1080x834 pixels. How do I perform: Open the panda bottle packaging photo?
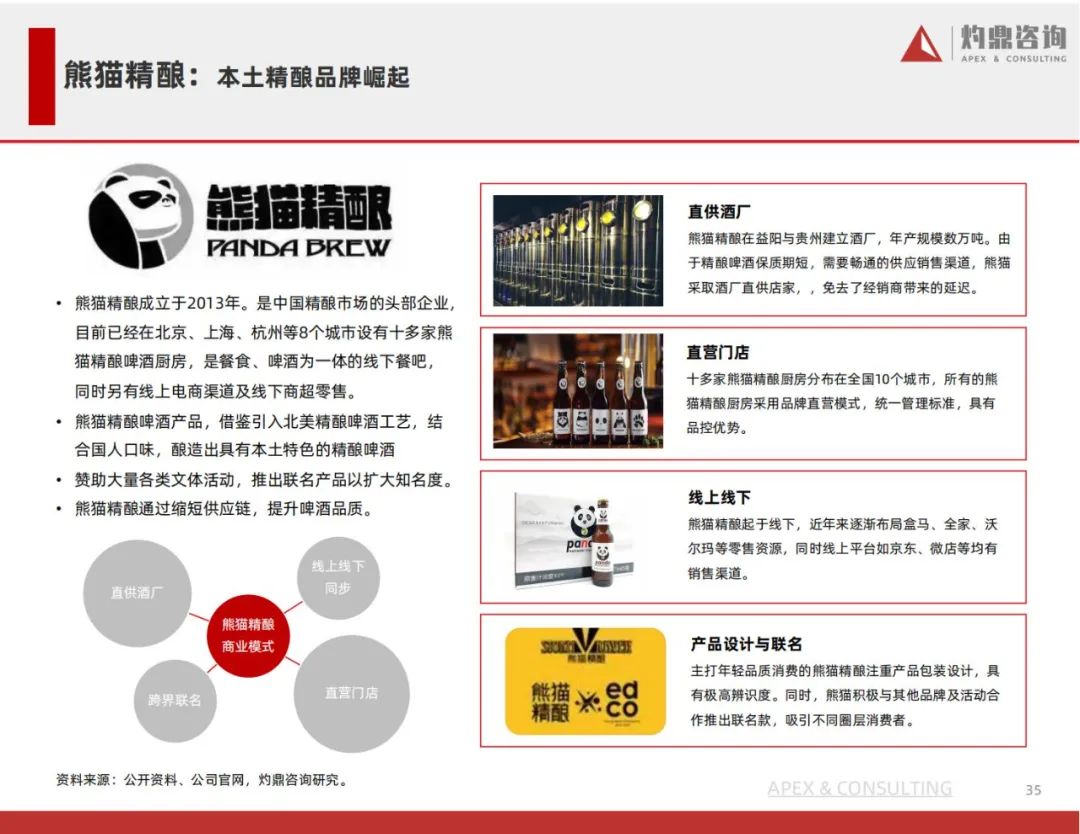[x=573, y=539]
